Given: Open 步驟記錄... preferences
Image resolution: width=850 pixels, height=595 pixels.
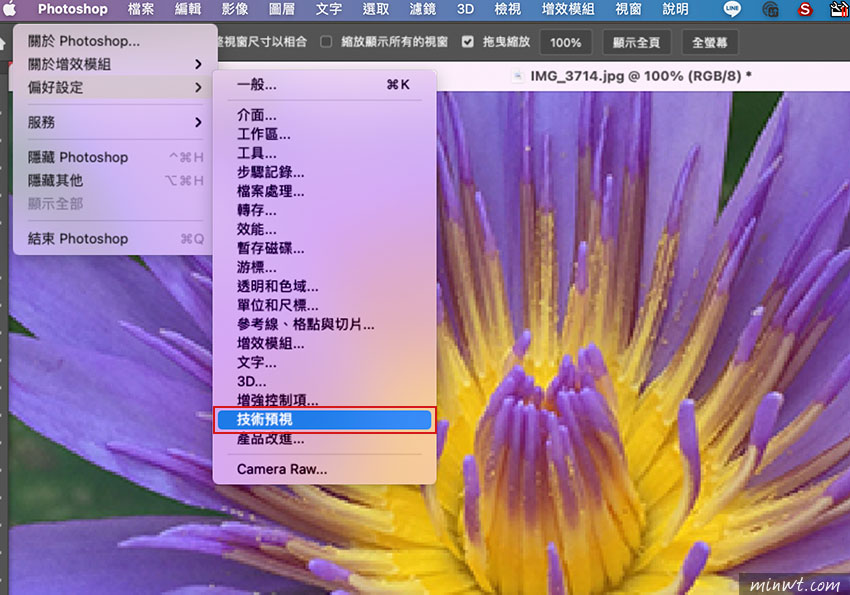Looking at the screenshot, I should (324, 172).
